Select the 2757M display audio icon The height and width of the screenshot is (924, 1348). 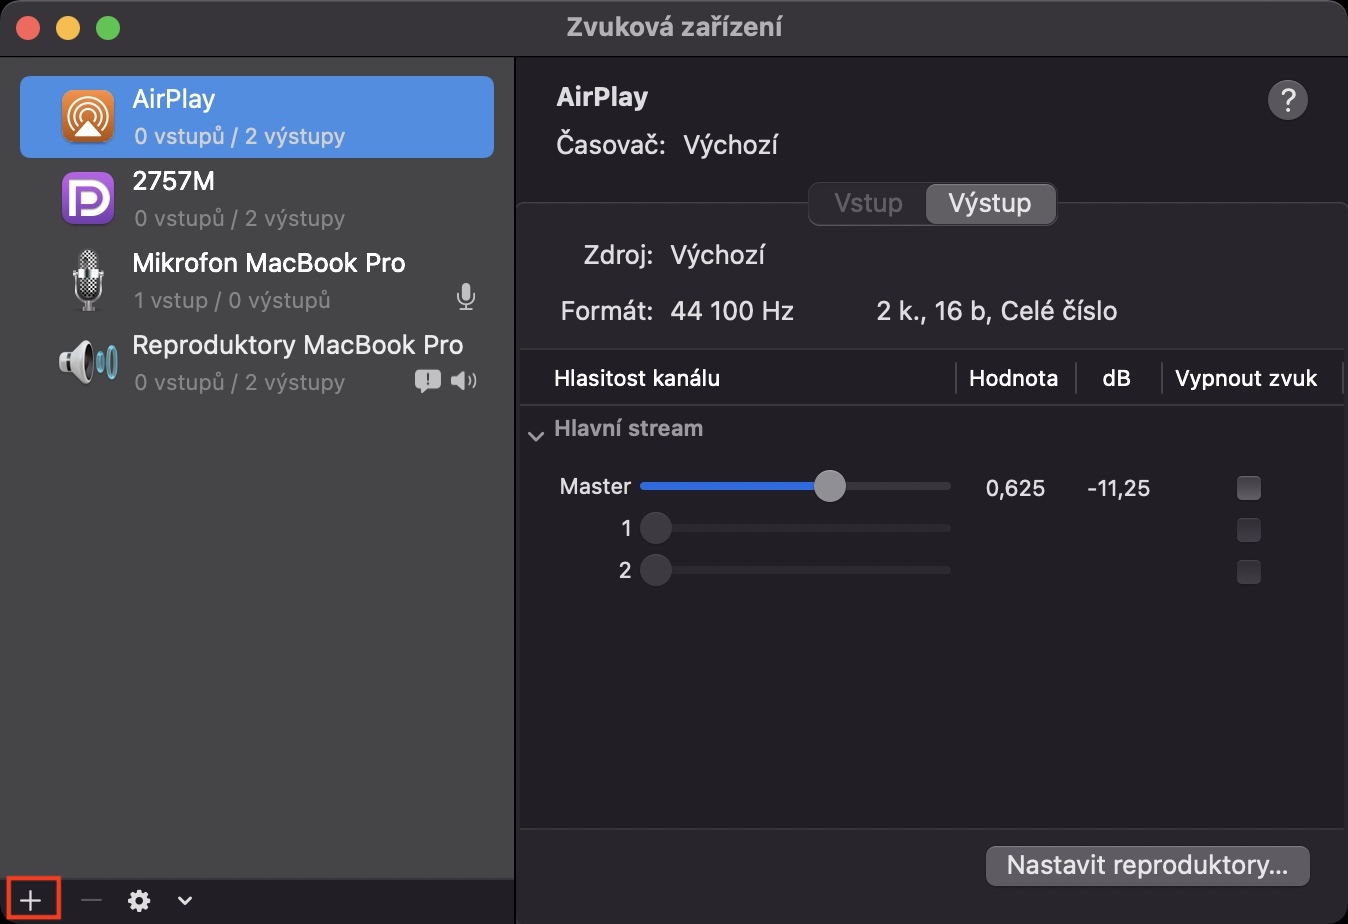88,198
